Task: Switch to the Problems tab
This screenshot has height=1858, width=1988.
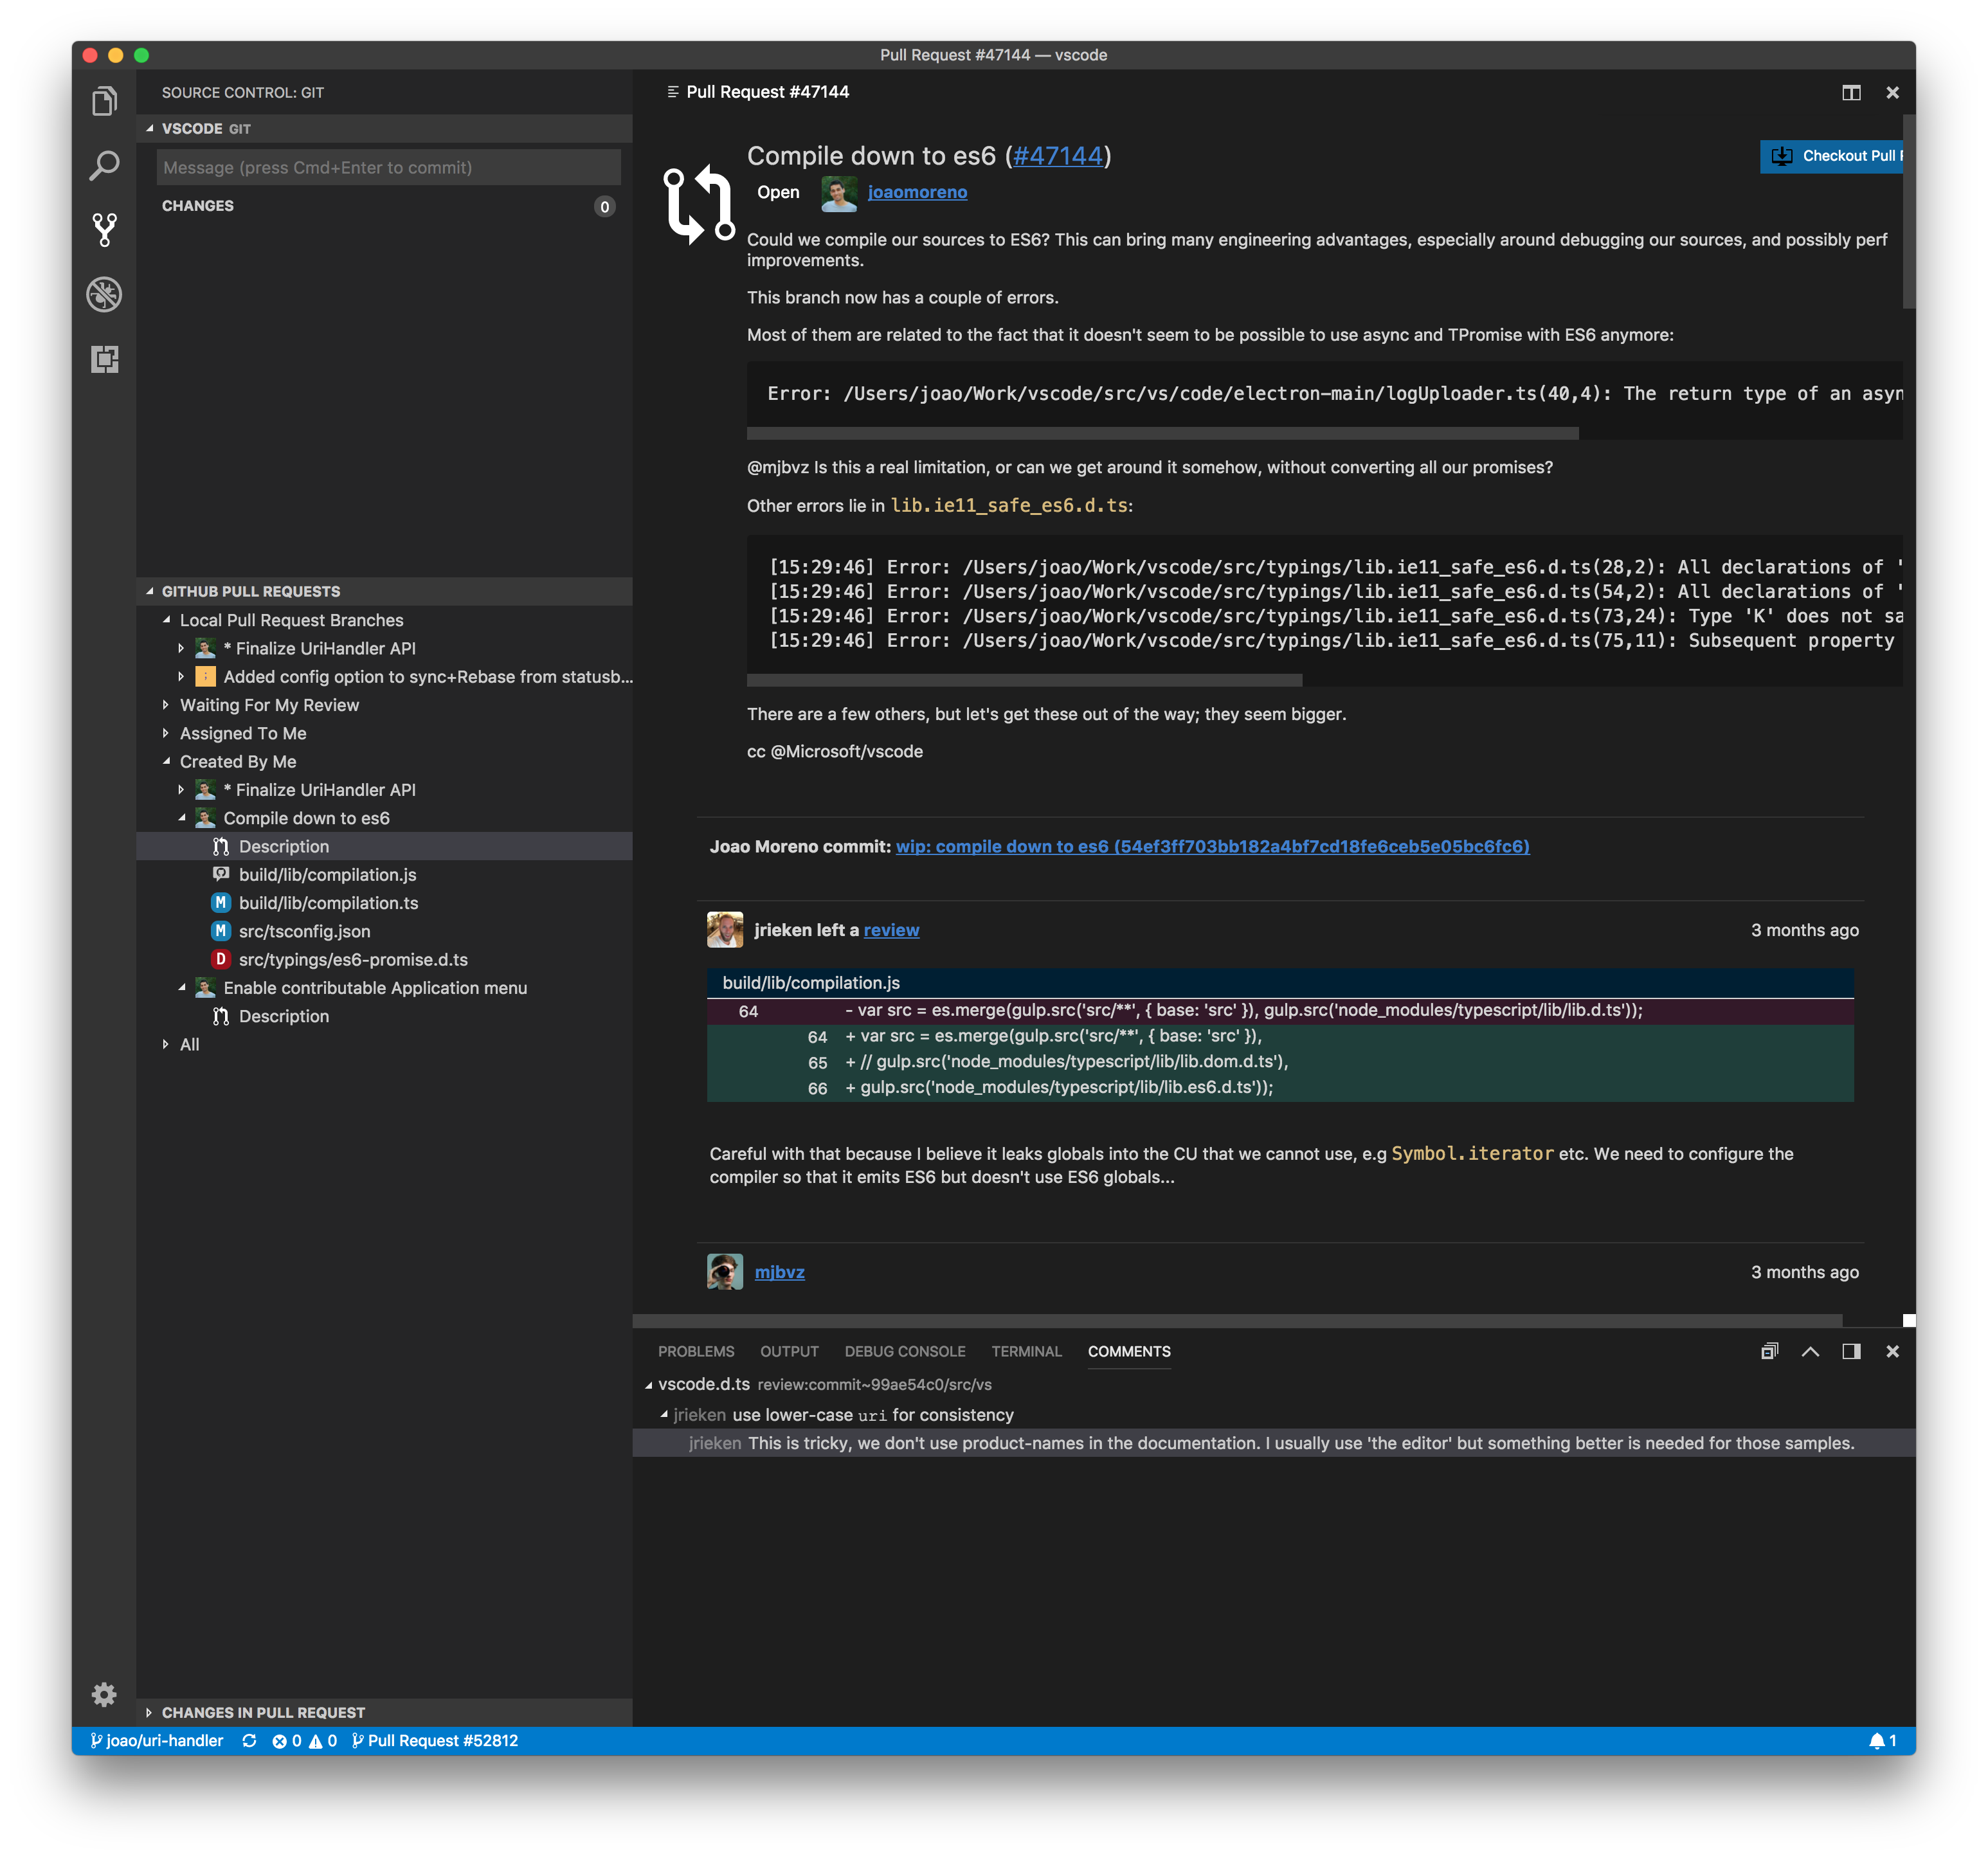Action: coord(696,1351)
